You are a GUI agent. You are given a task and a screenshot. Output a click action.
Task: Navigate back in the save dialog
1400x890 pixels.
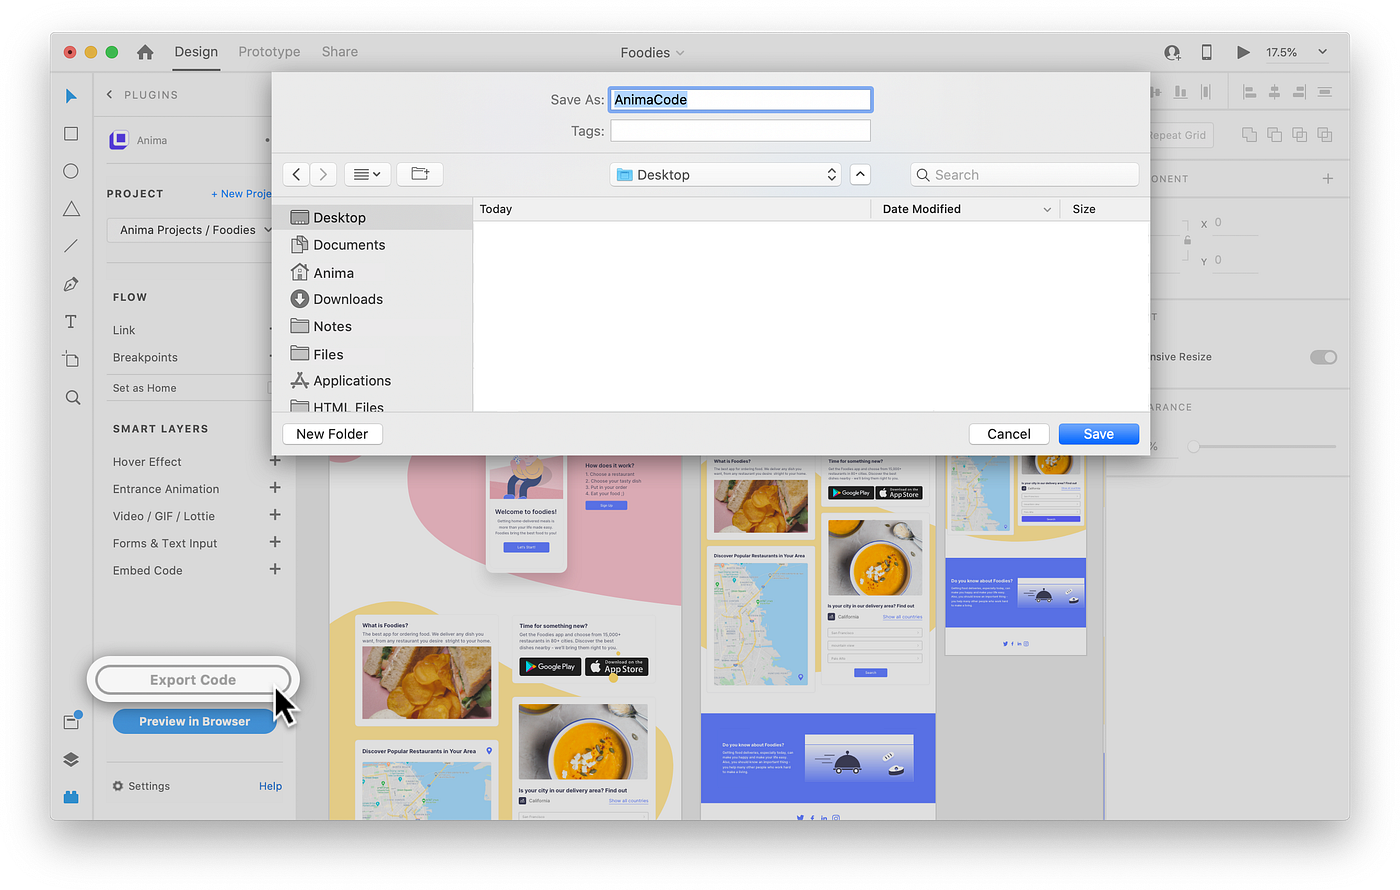[x=296, y=174]
